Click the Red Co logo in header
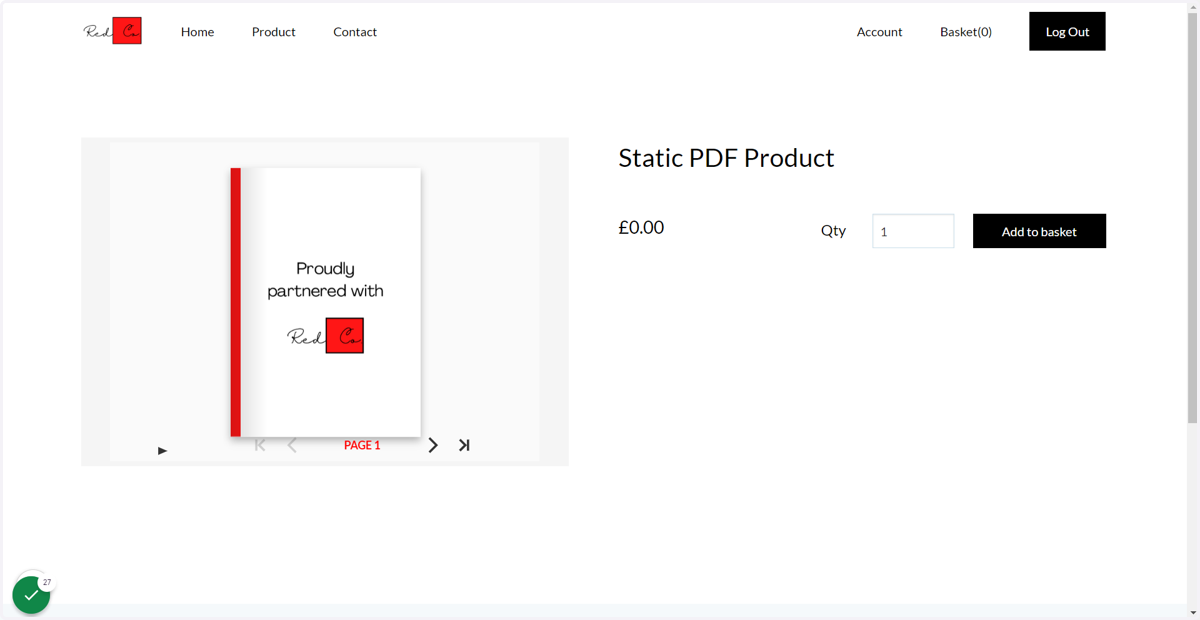The height and width of the screenshot is (620, 1200). (112, 31)
